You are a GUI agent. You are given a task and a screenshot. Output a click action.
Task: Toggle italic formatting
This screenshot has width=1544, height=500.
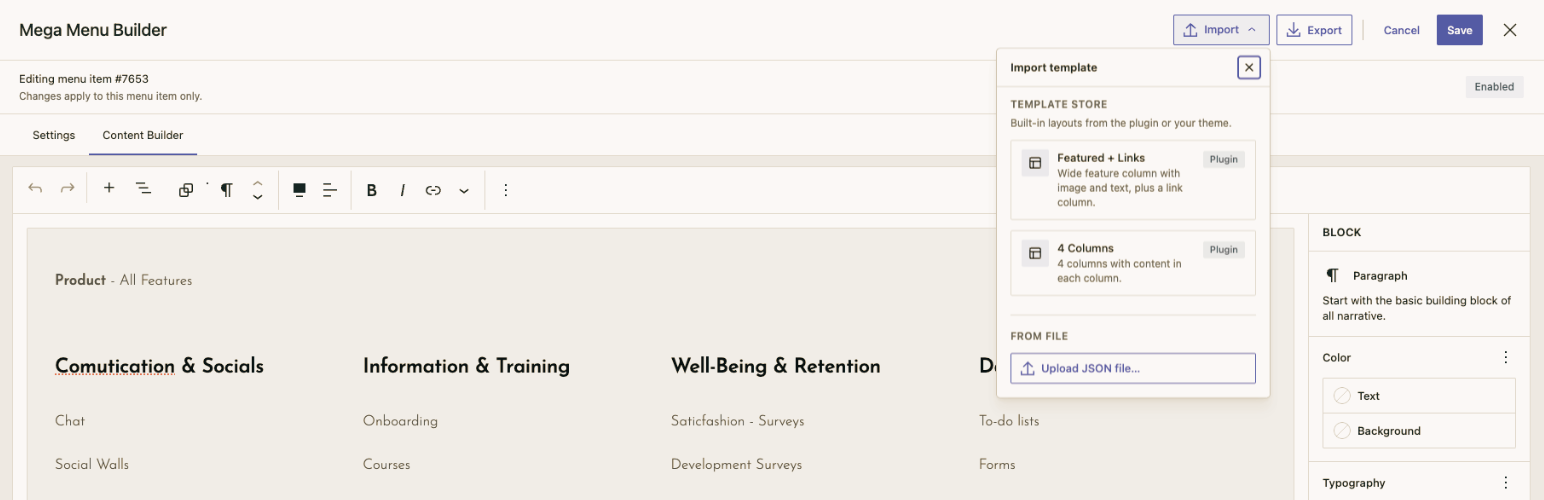(x=403, y=190)
